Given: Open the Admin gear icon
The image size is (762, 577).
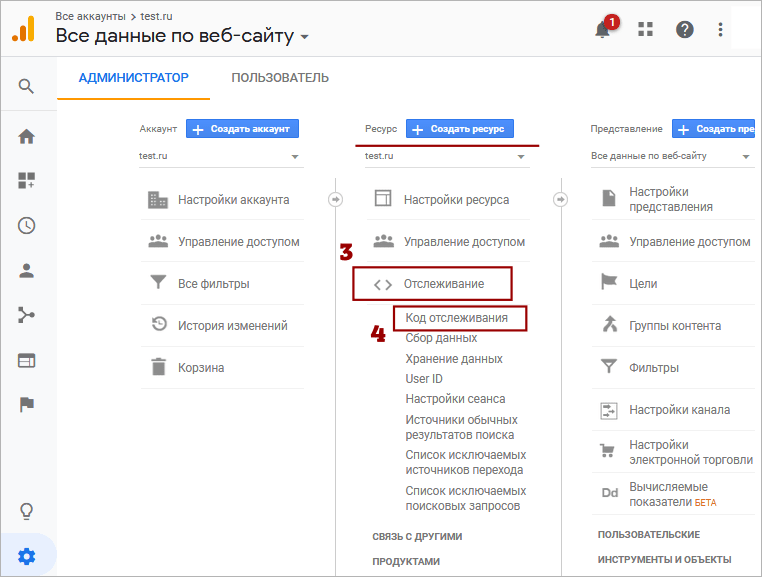Looking at the screenshot, I should click(x=27, y=554).
